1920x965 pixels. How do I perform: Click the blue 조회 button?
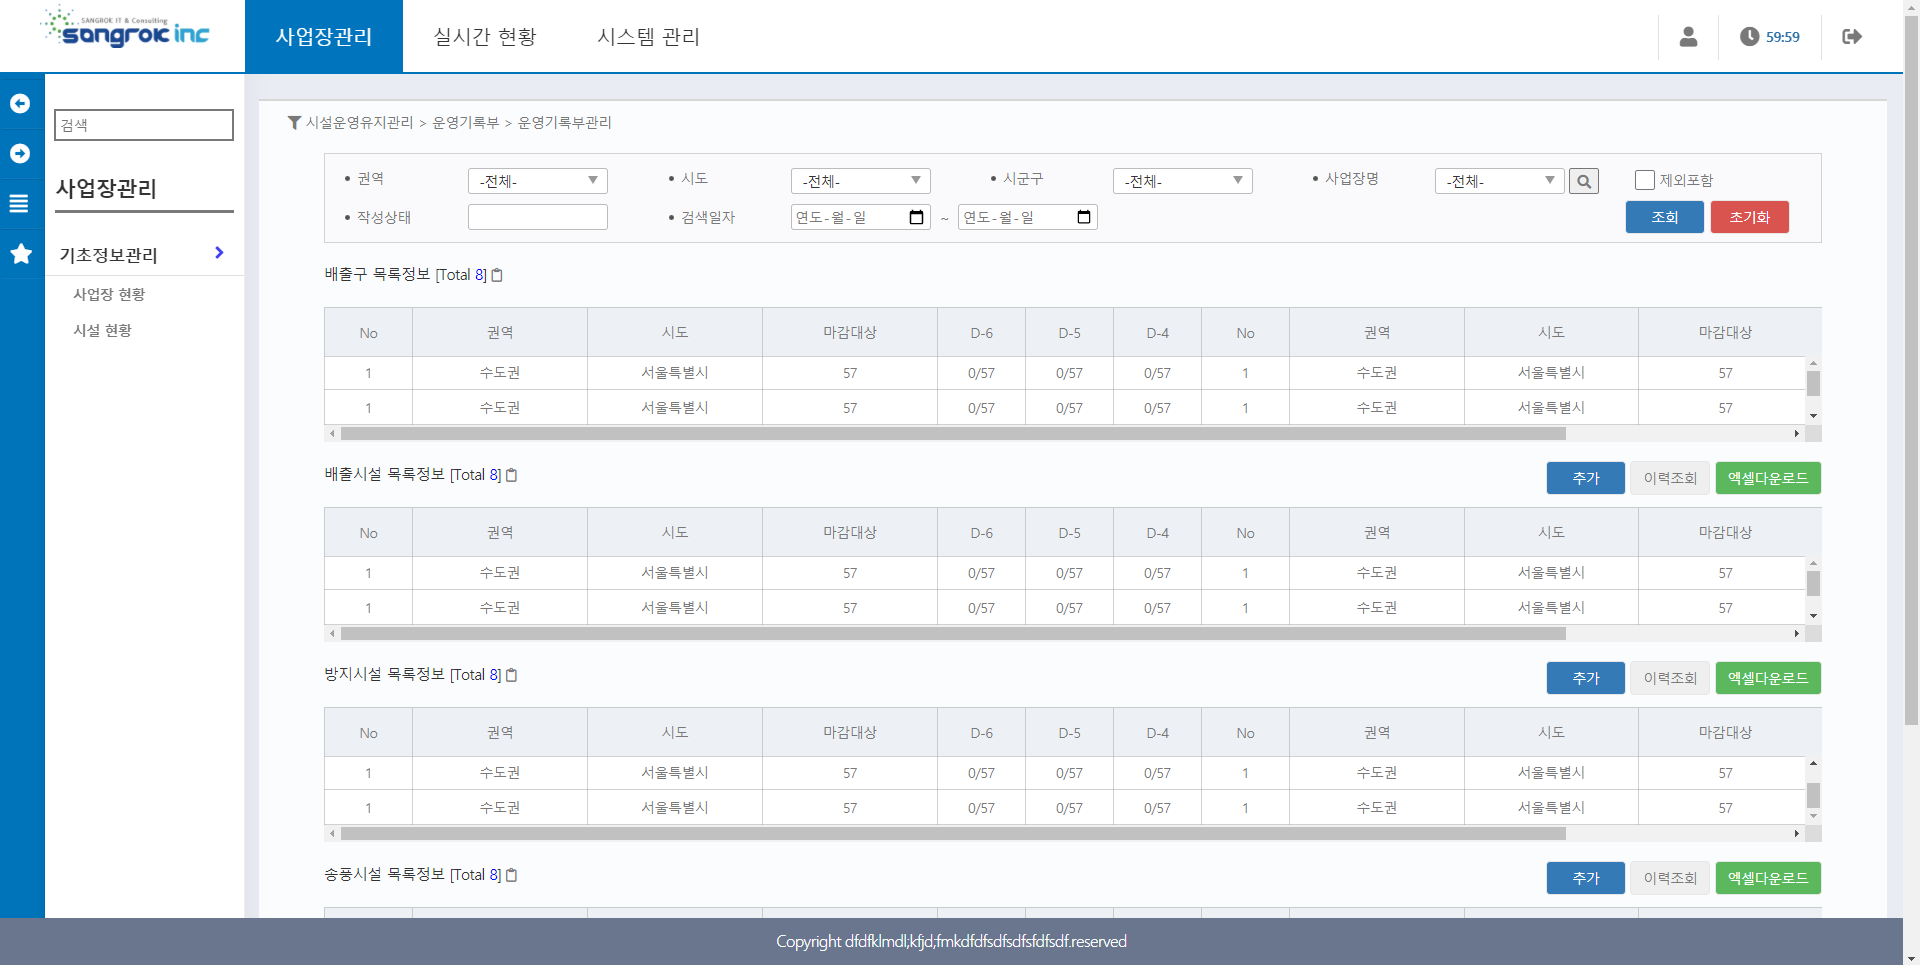point(1664,217)
